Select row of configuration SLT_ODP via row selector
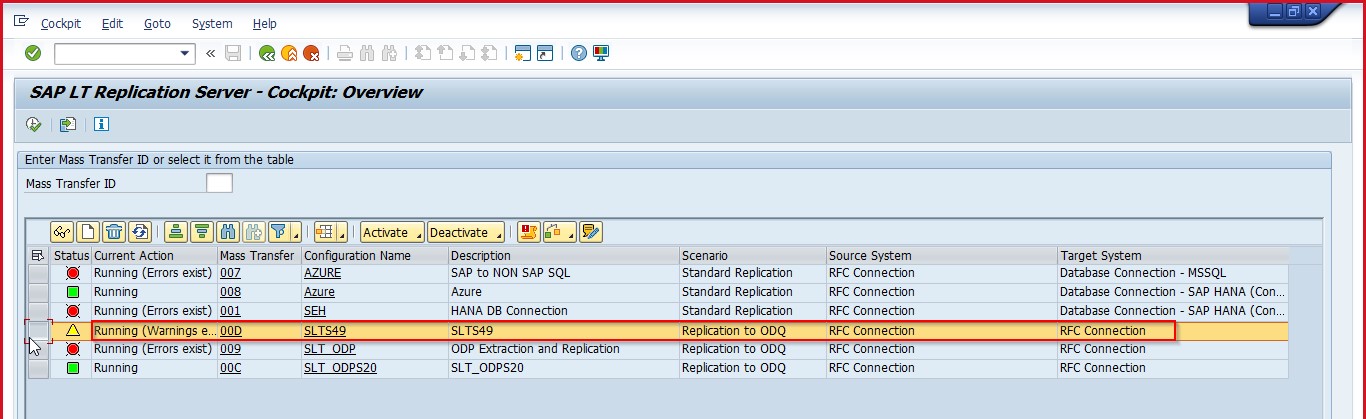Screen dimensions: 1366x419 pyautogui.click(x=38, y=350)
